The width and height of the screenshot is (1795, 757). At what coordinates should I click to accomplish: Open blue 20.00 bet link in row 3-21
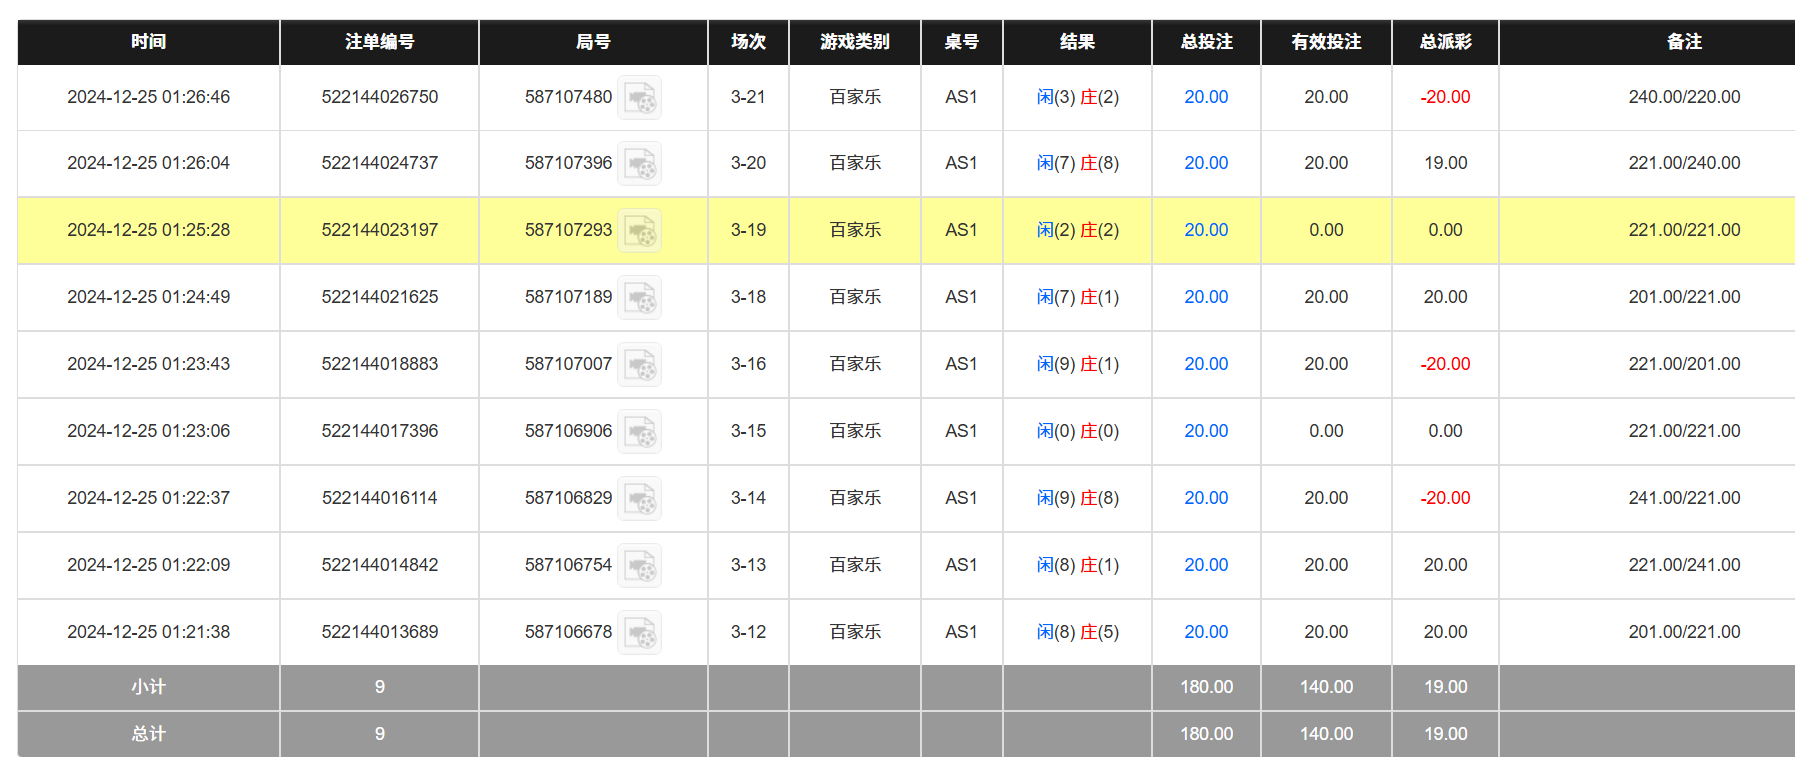pos(1206,97)
